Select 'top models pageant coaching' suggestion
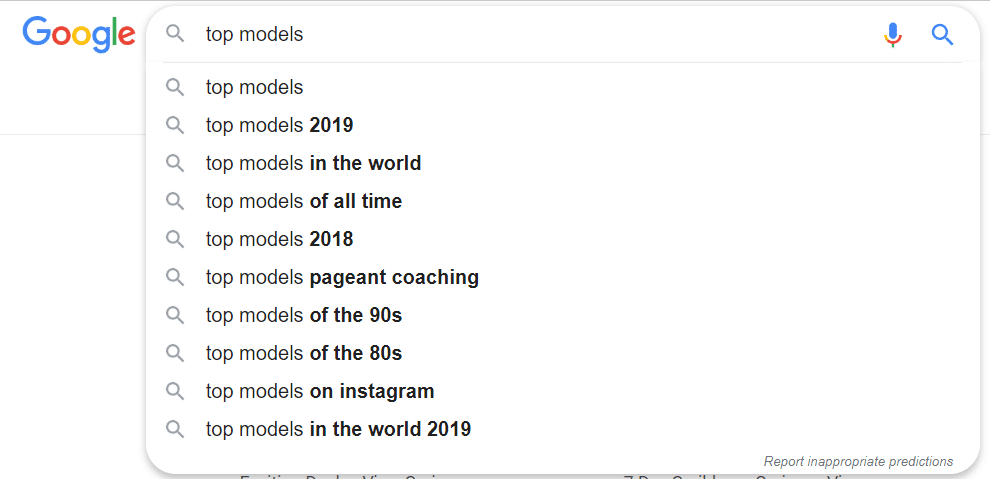Viewport: 990px width, 479px height. tap(562, 277)
